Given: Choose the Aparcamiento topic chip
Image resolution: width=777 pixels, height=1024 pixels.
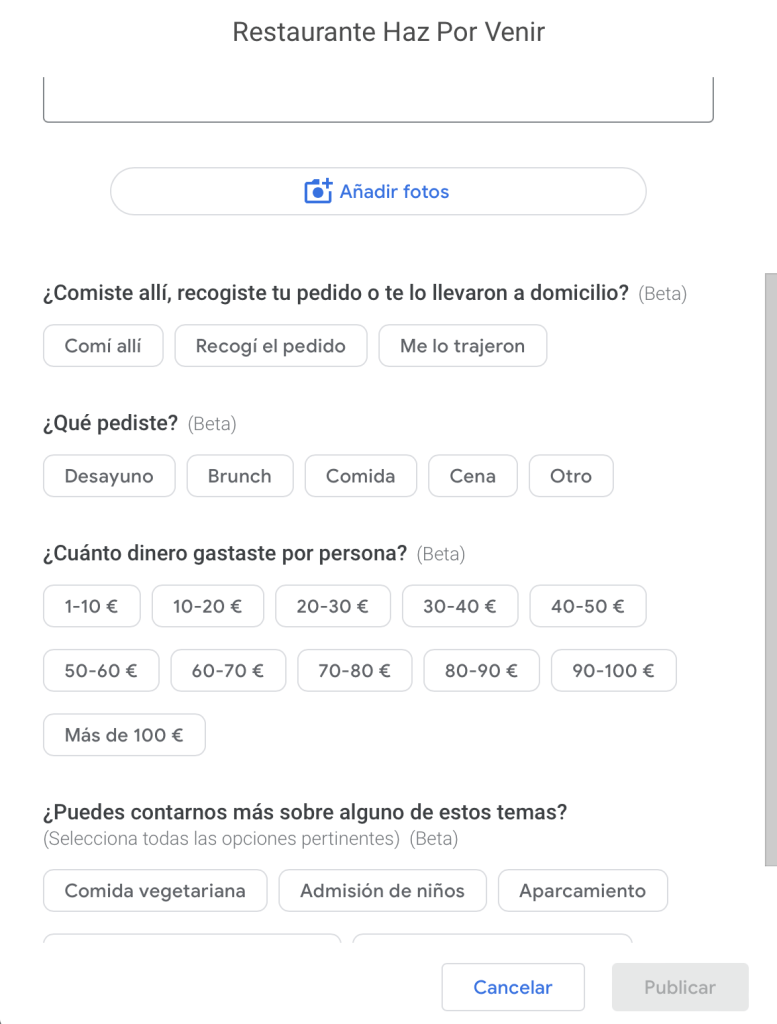Looking at the screenshot, I should pyautogui.click(x=582, y=890).
